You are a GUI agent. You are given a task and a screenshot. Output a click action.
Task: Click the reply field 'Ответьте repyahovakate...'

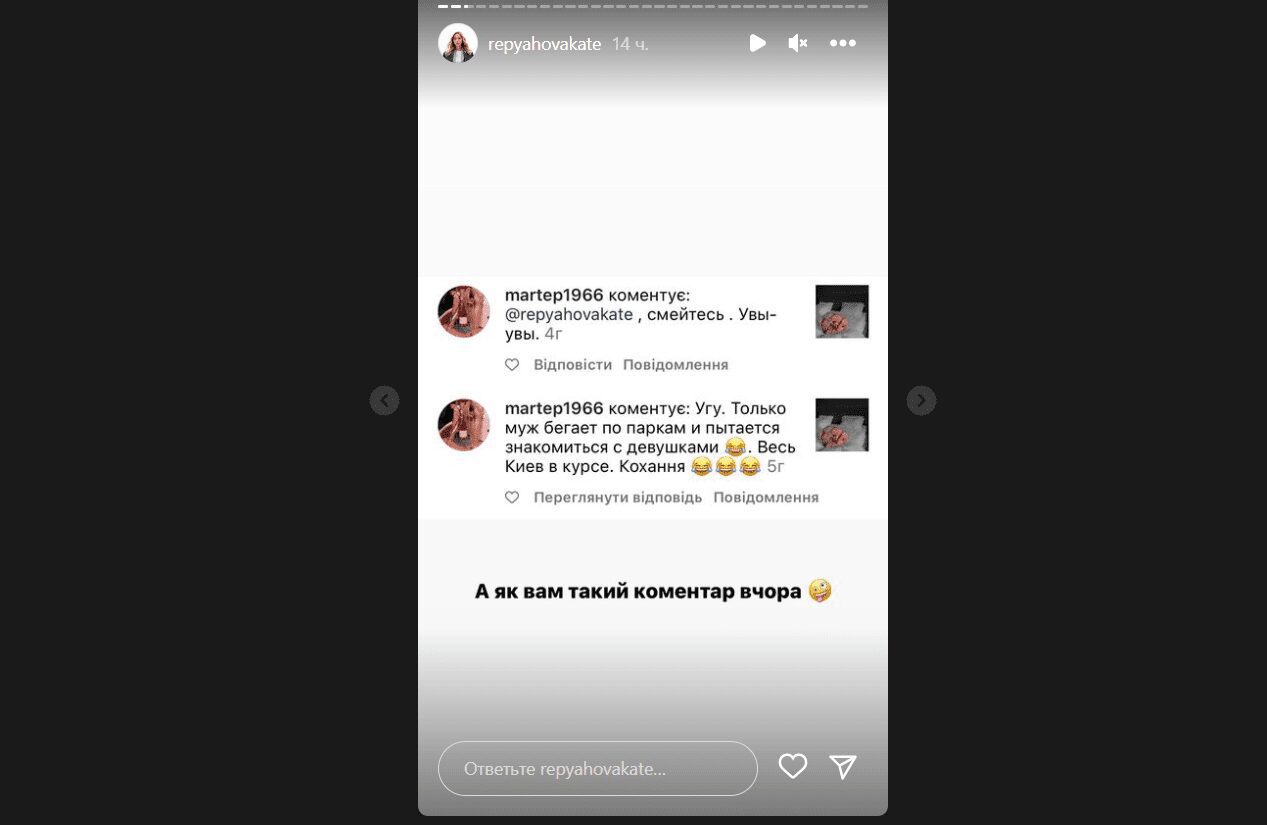click(x=598, y=768)
